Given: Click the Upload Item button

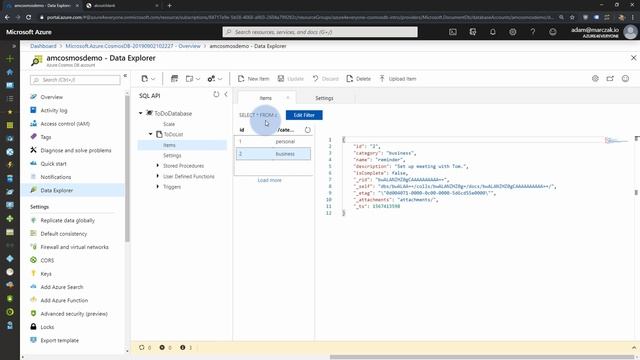Looking at the screenshot, I should pyautogui.click(x=398, y=79).
